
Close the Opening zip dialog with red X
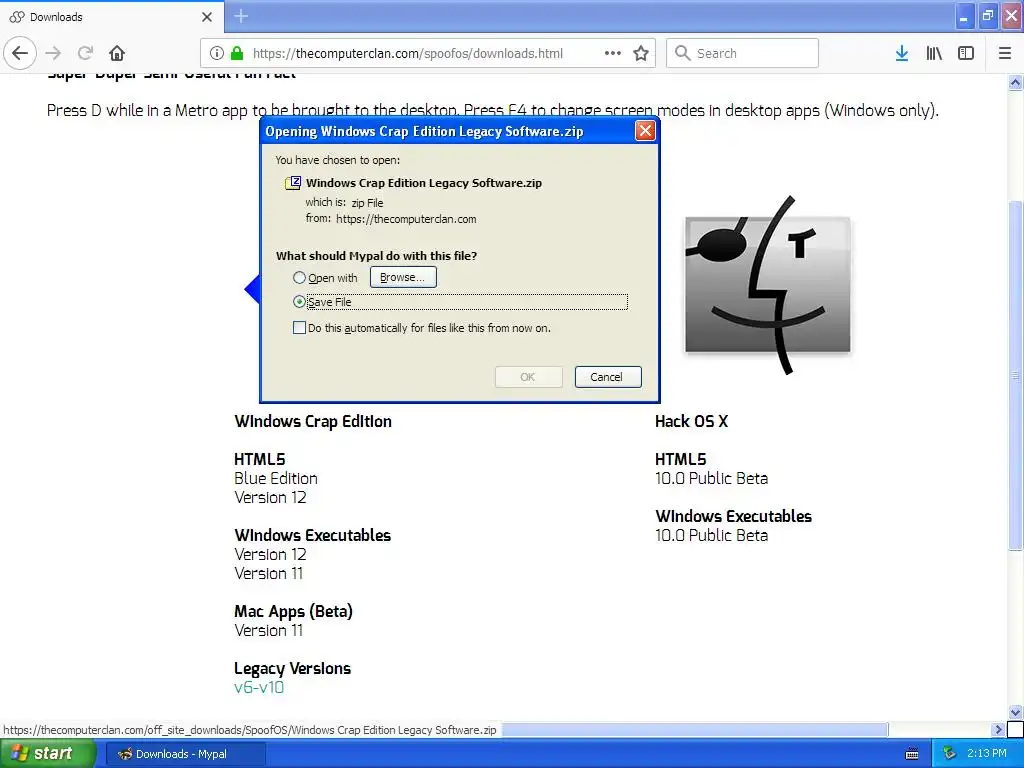[645, 131]
